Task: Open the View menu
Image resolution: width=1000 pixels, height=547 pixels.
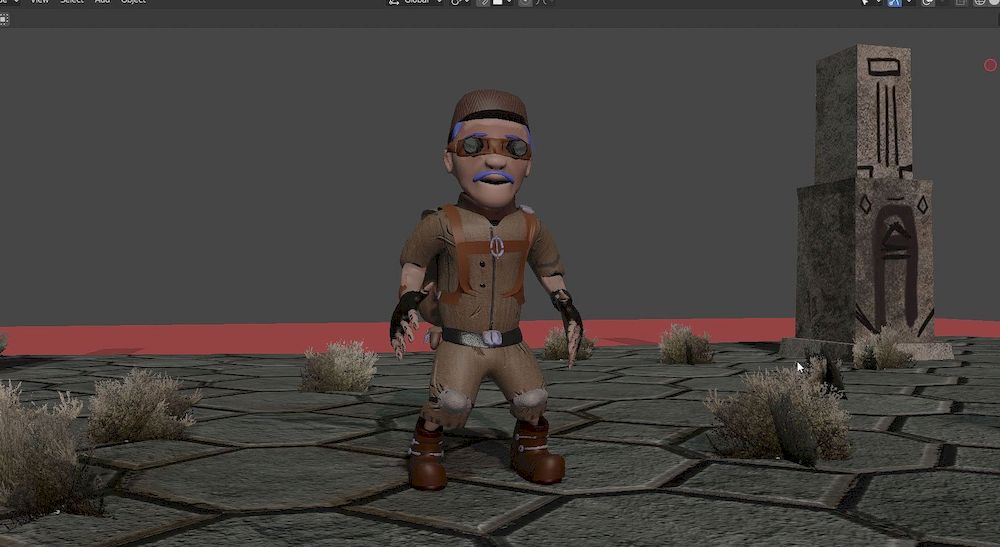Action: (39, 2)
